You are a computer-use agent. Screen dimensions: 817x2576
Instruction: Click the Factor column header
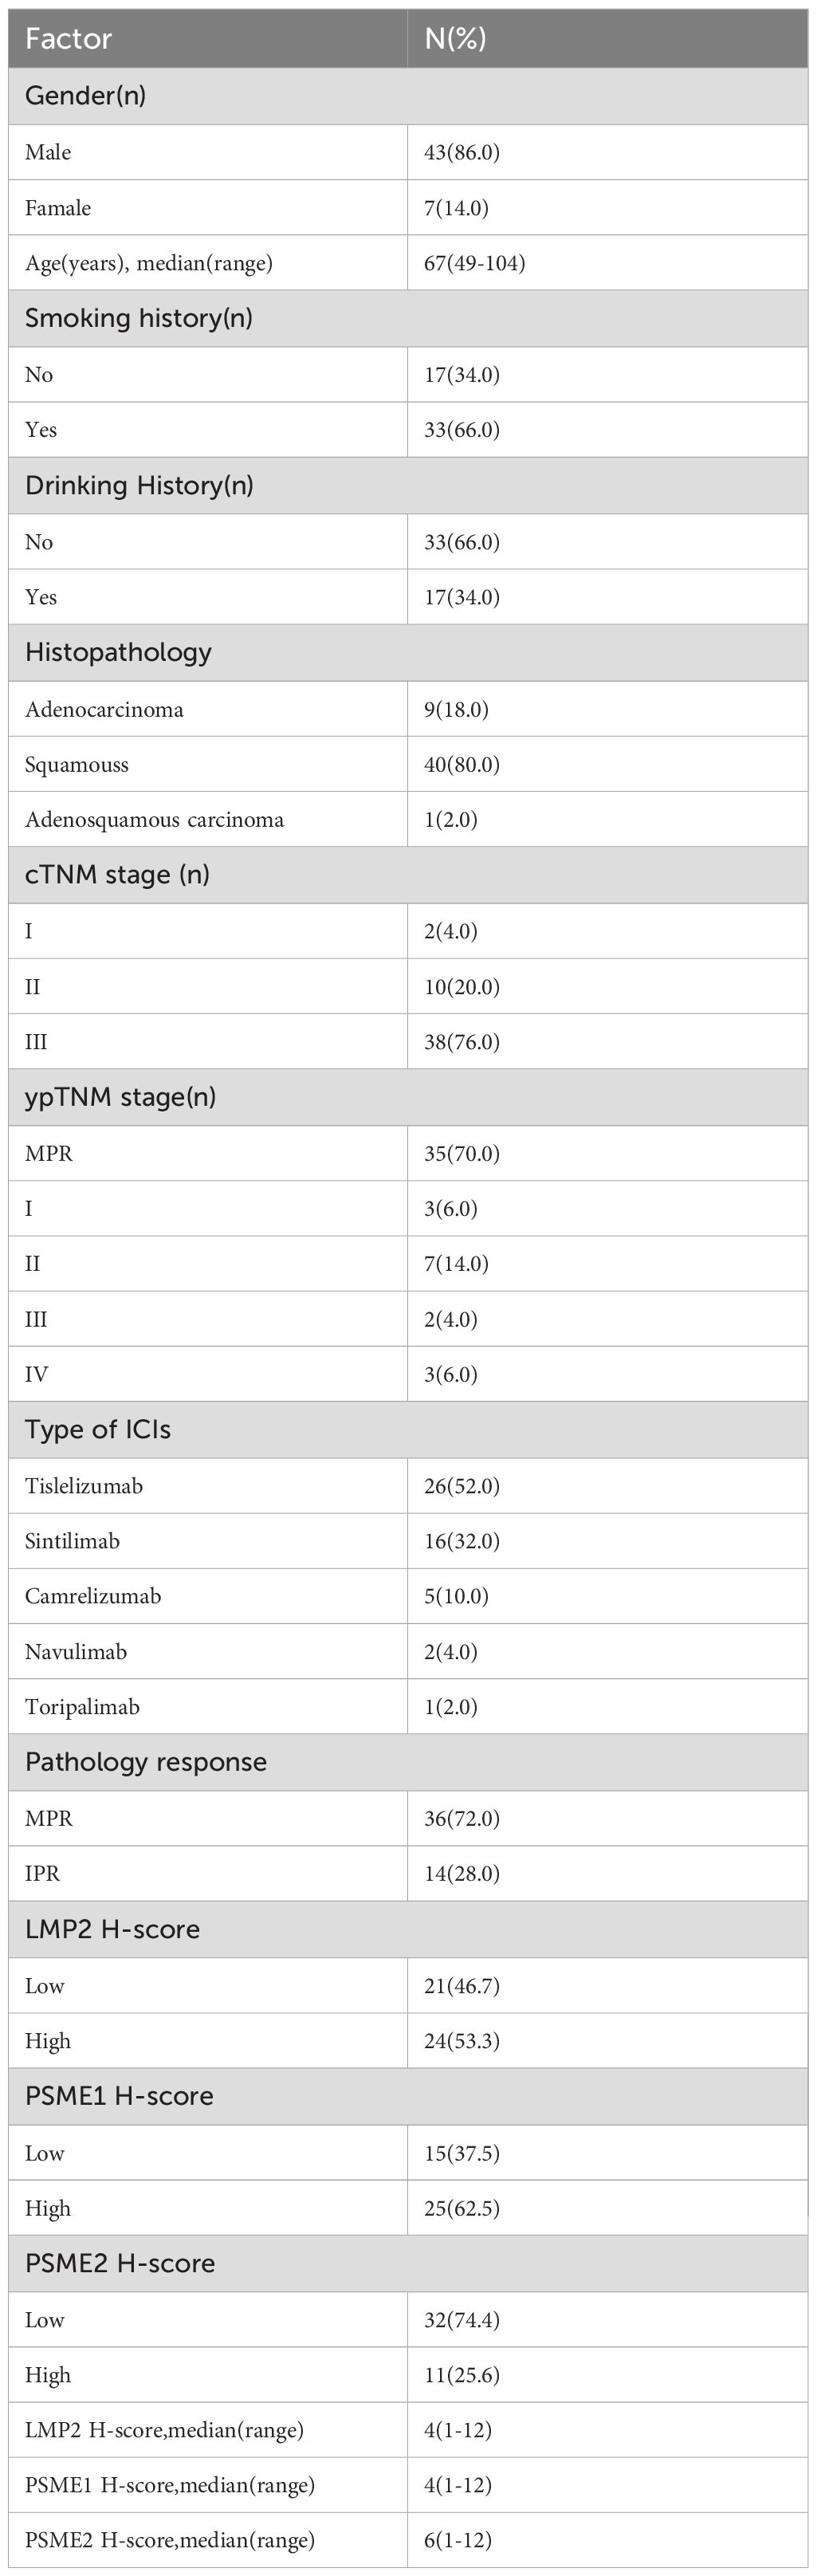(x=68, y=39)
